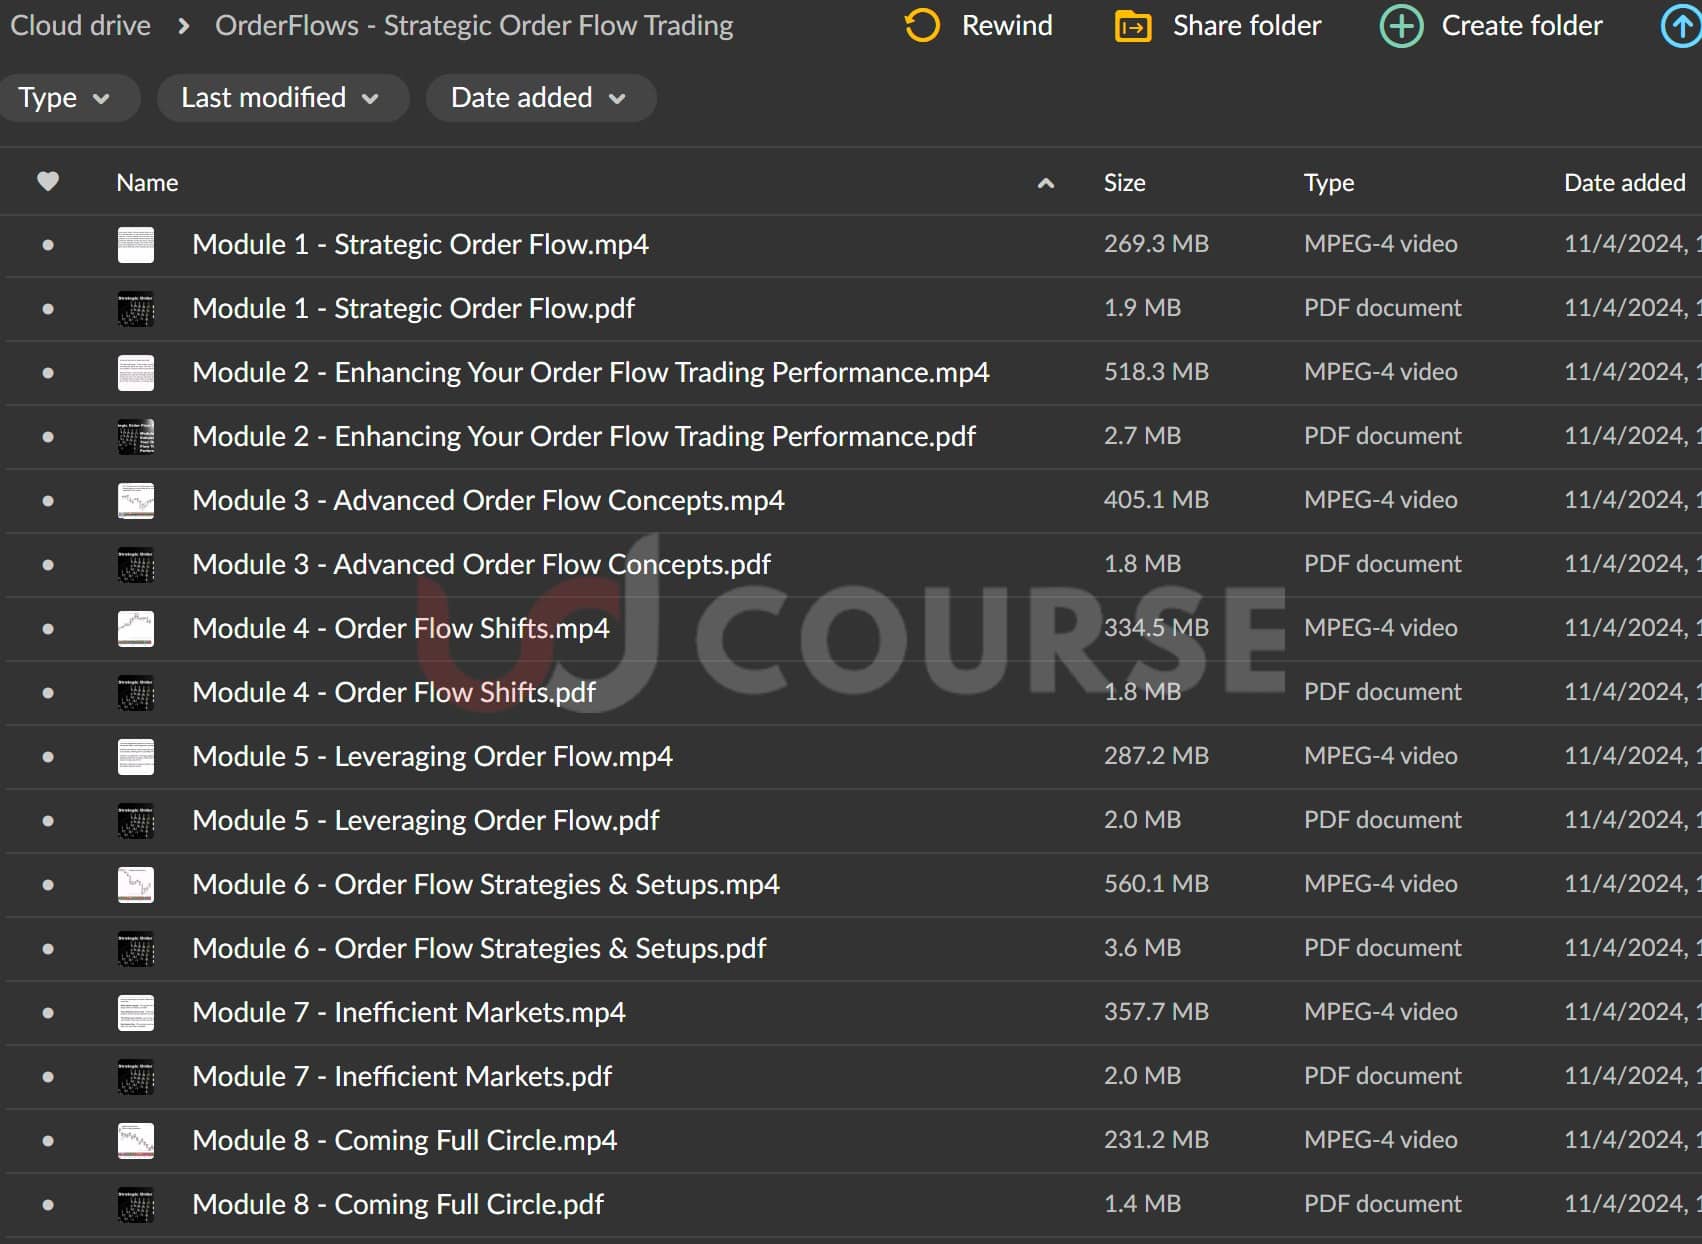1702x1244 pixels.
Task: Click Module 8 Coming Full Circle.pdf icon
Action: pyautogui.click(x=136, y=1205)
